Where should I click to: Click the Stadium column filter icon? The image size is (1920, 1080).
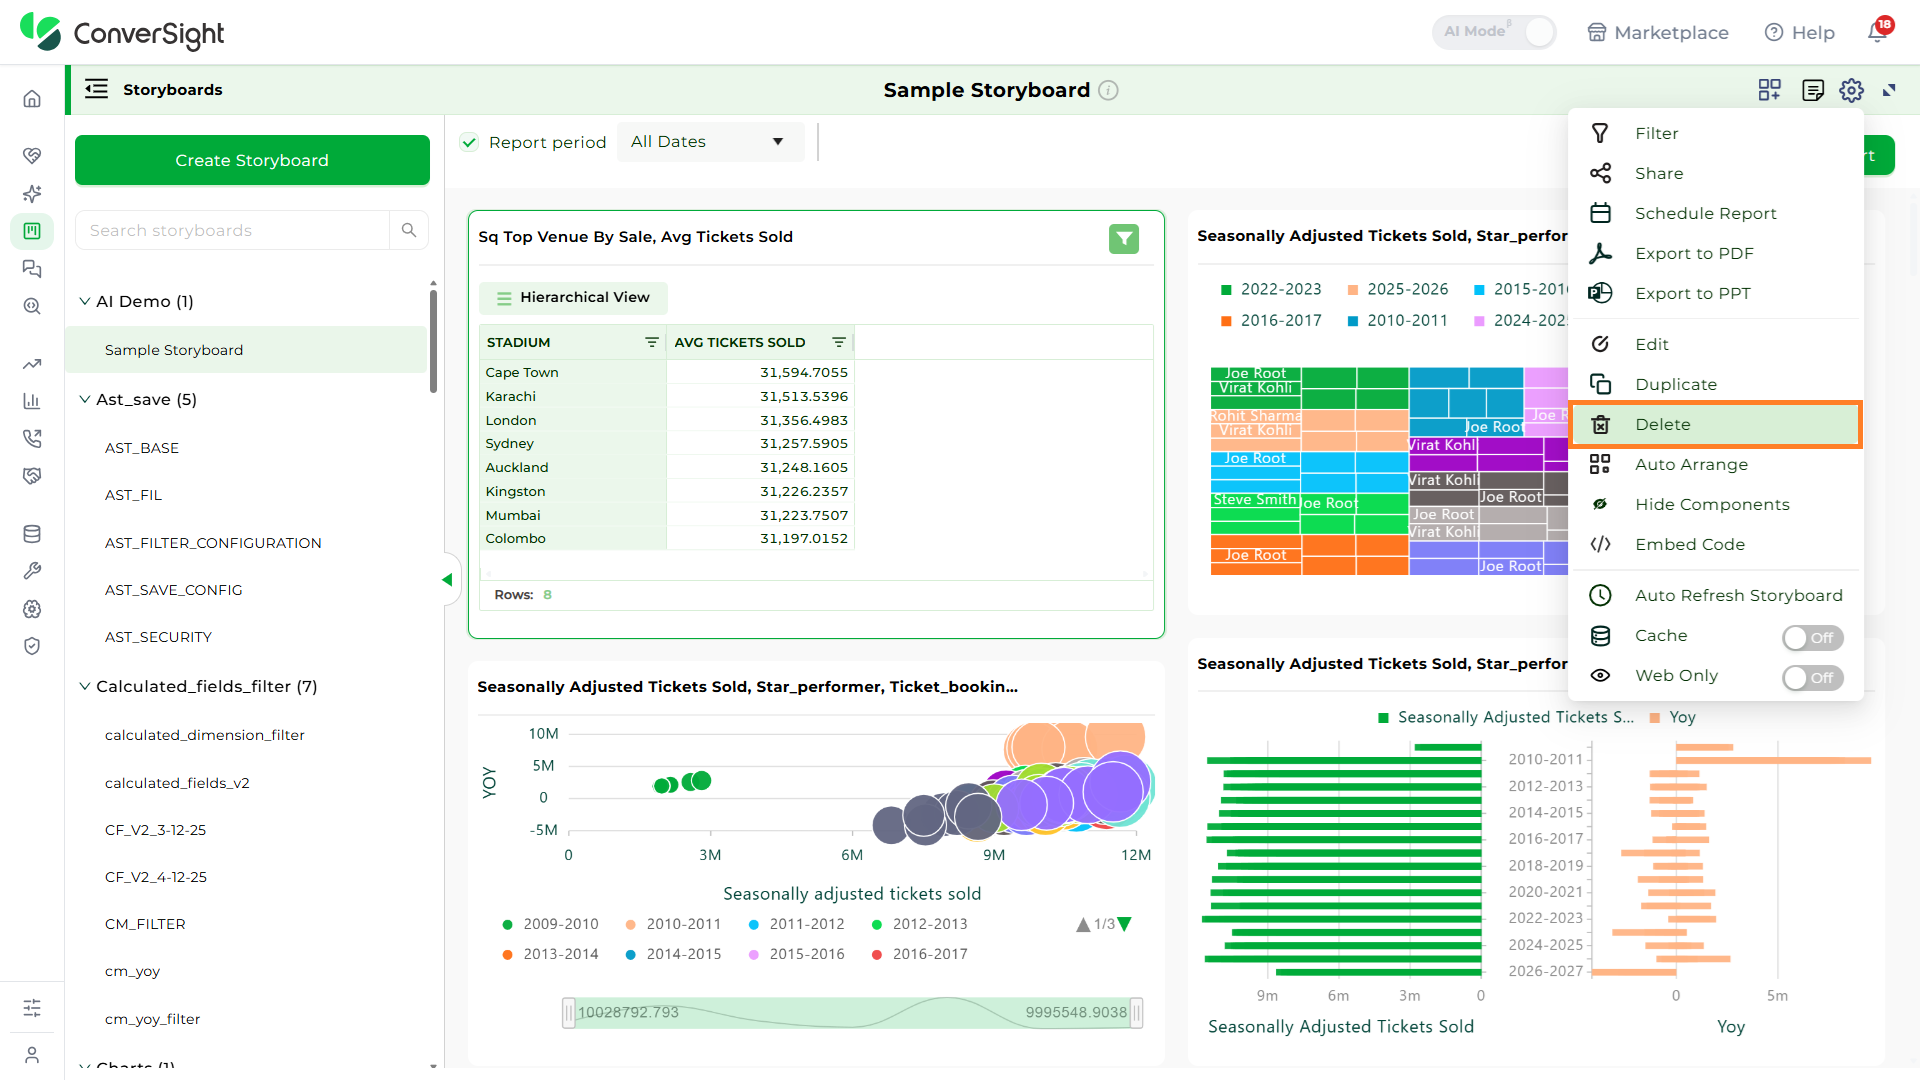[652, 342]
